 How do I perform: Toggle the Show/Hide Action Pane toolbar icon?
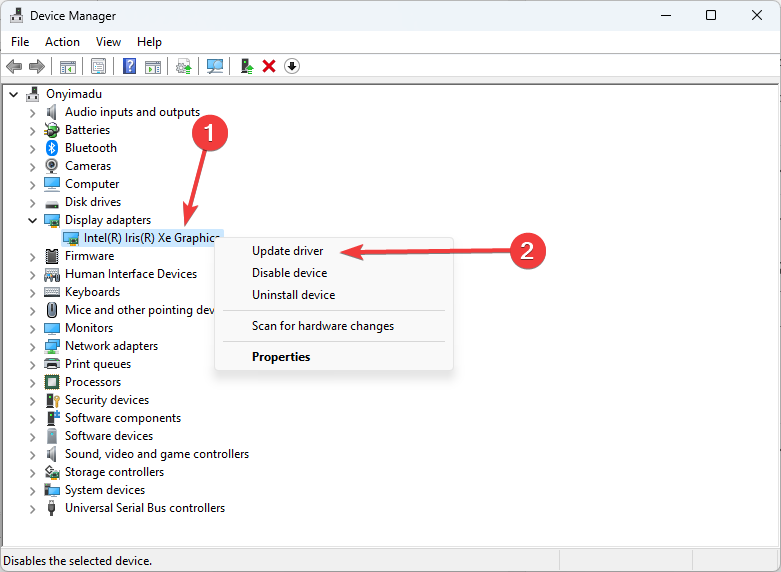153,66
